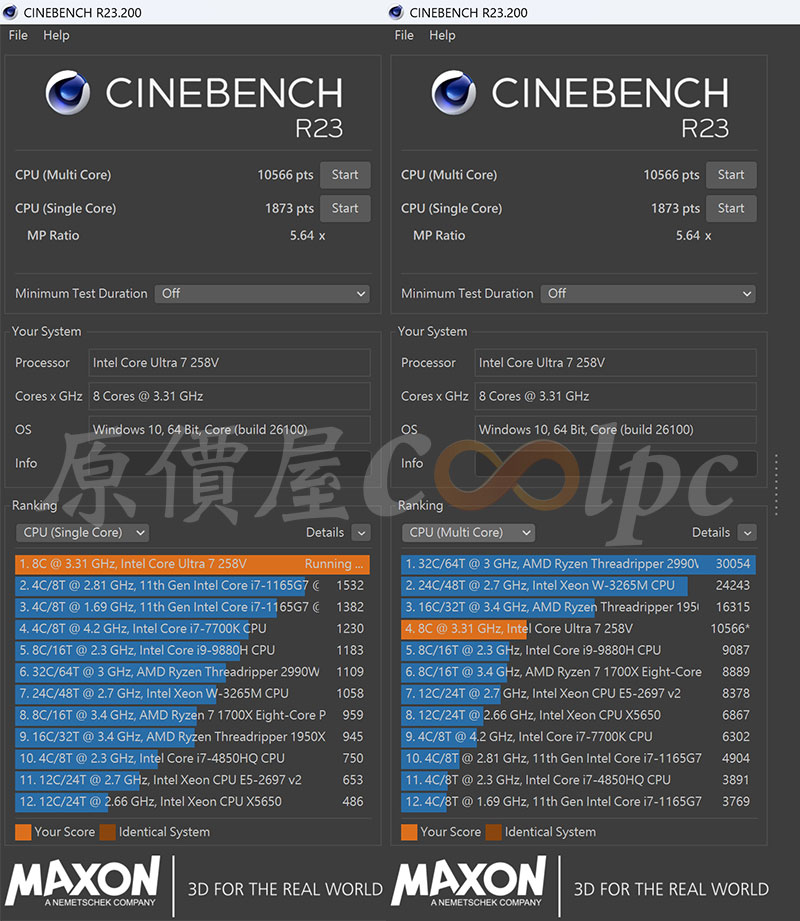Image resolution: width=800 pixels, height=921 pixels.
Task: Select i7-1165G7 row scoring 1532
Action: click(x=193, y=586)
